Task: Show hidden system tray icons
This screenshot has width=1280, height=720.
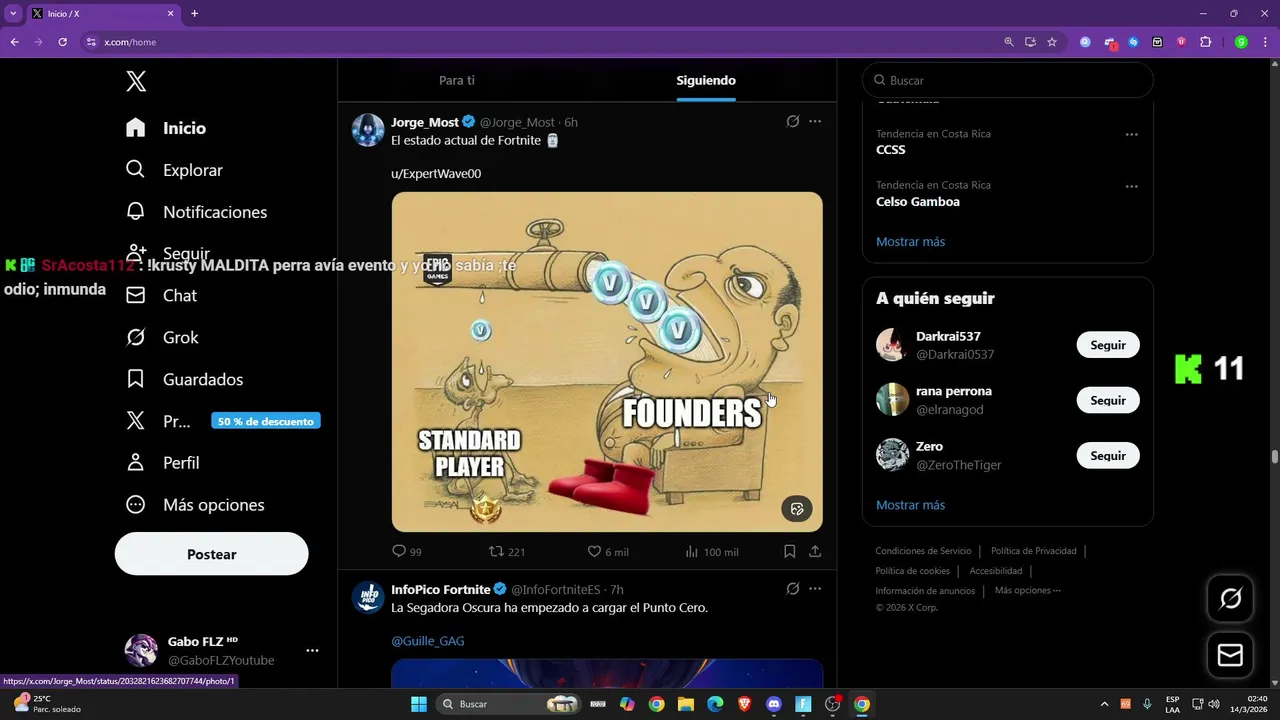Action: 1104,704
